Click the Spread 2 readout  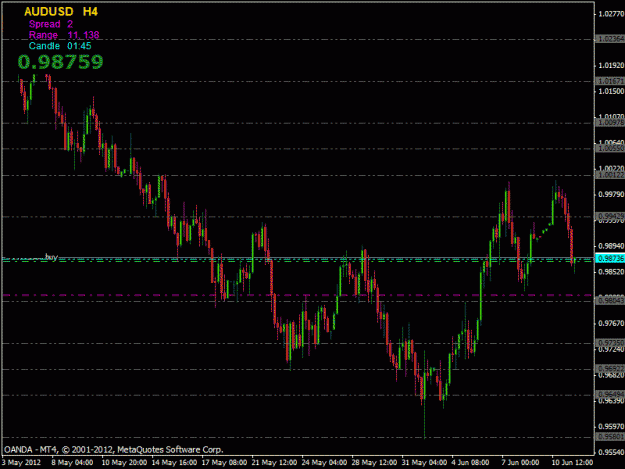click(51, 24)
